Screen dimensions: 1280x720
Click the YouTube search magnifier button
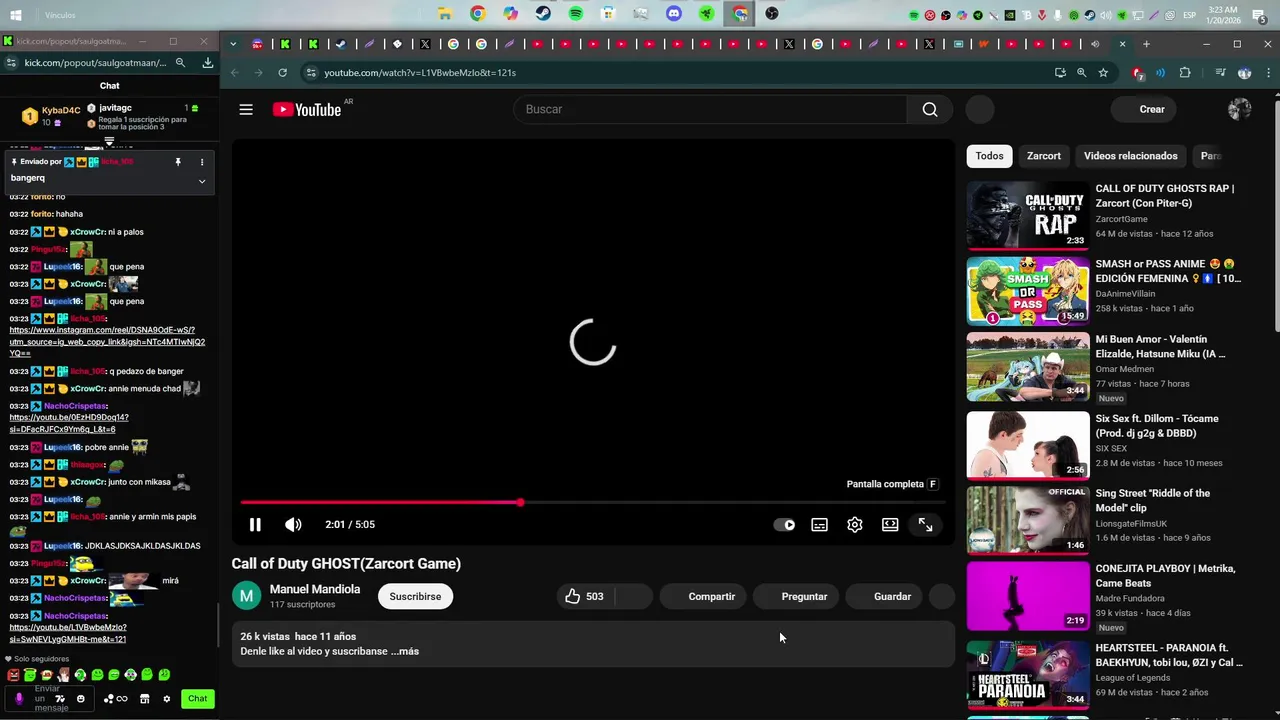[x=930, y=109]
